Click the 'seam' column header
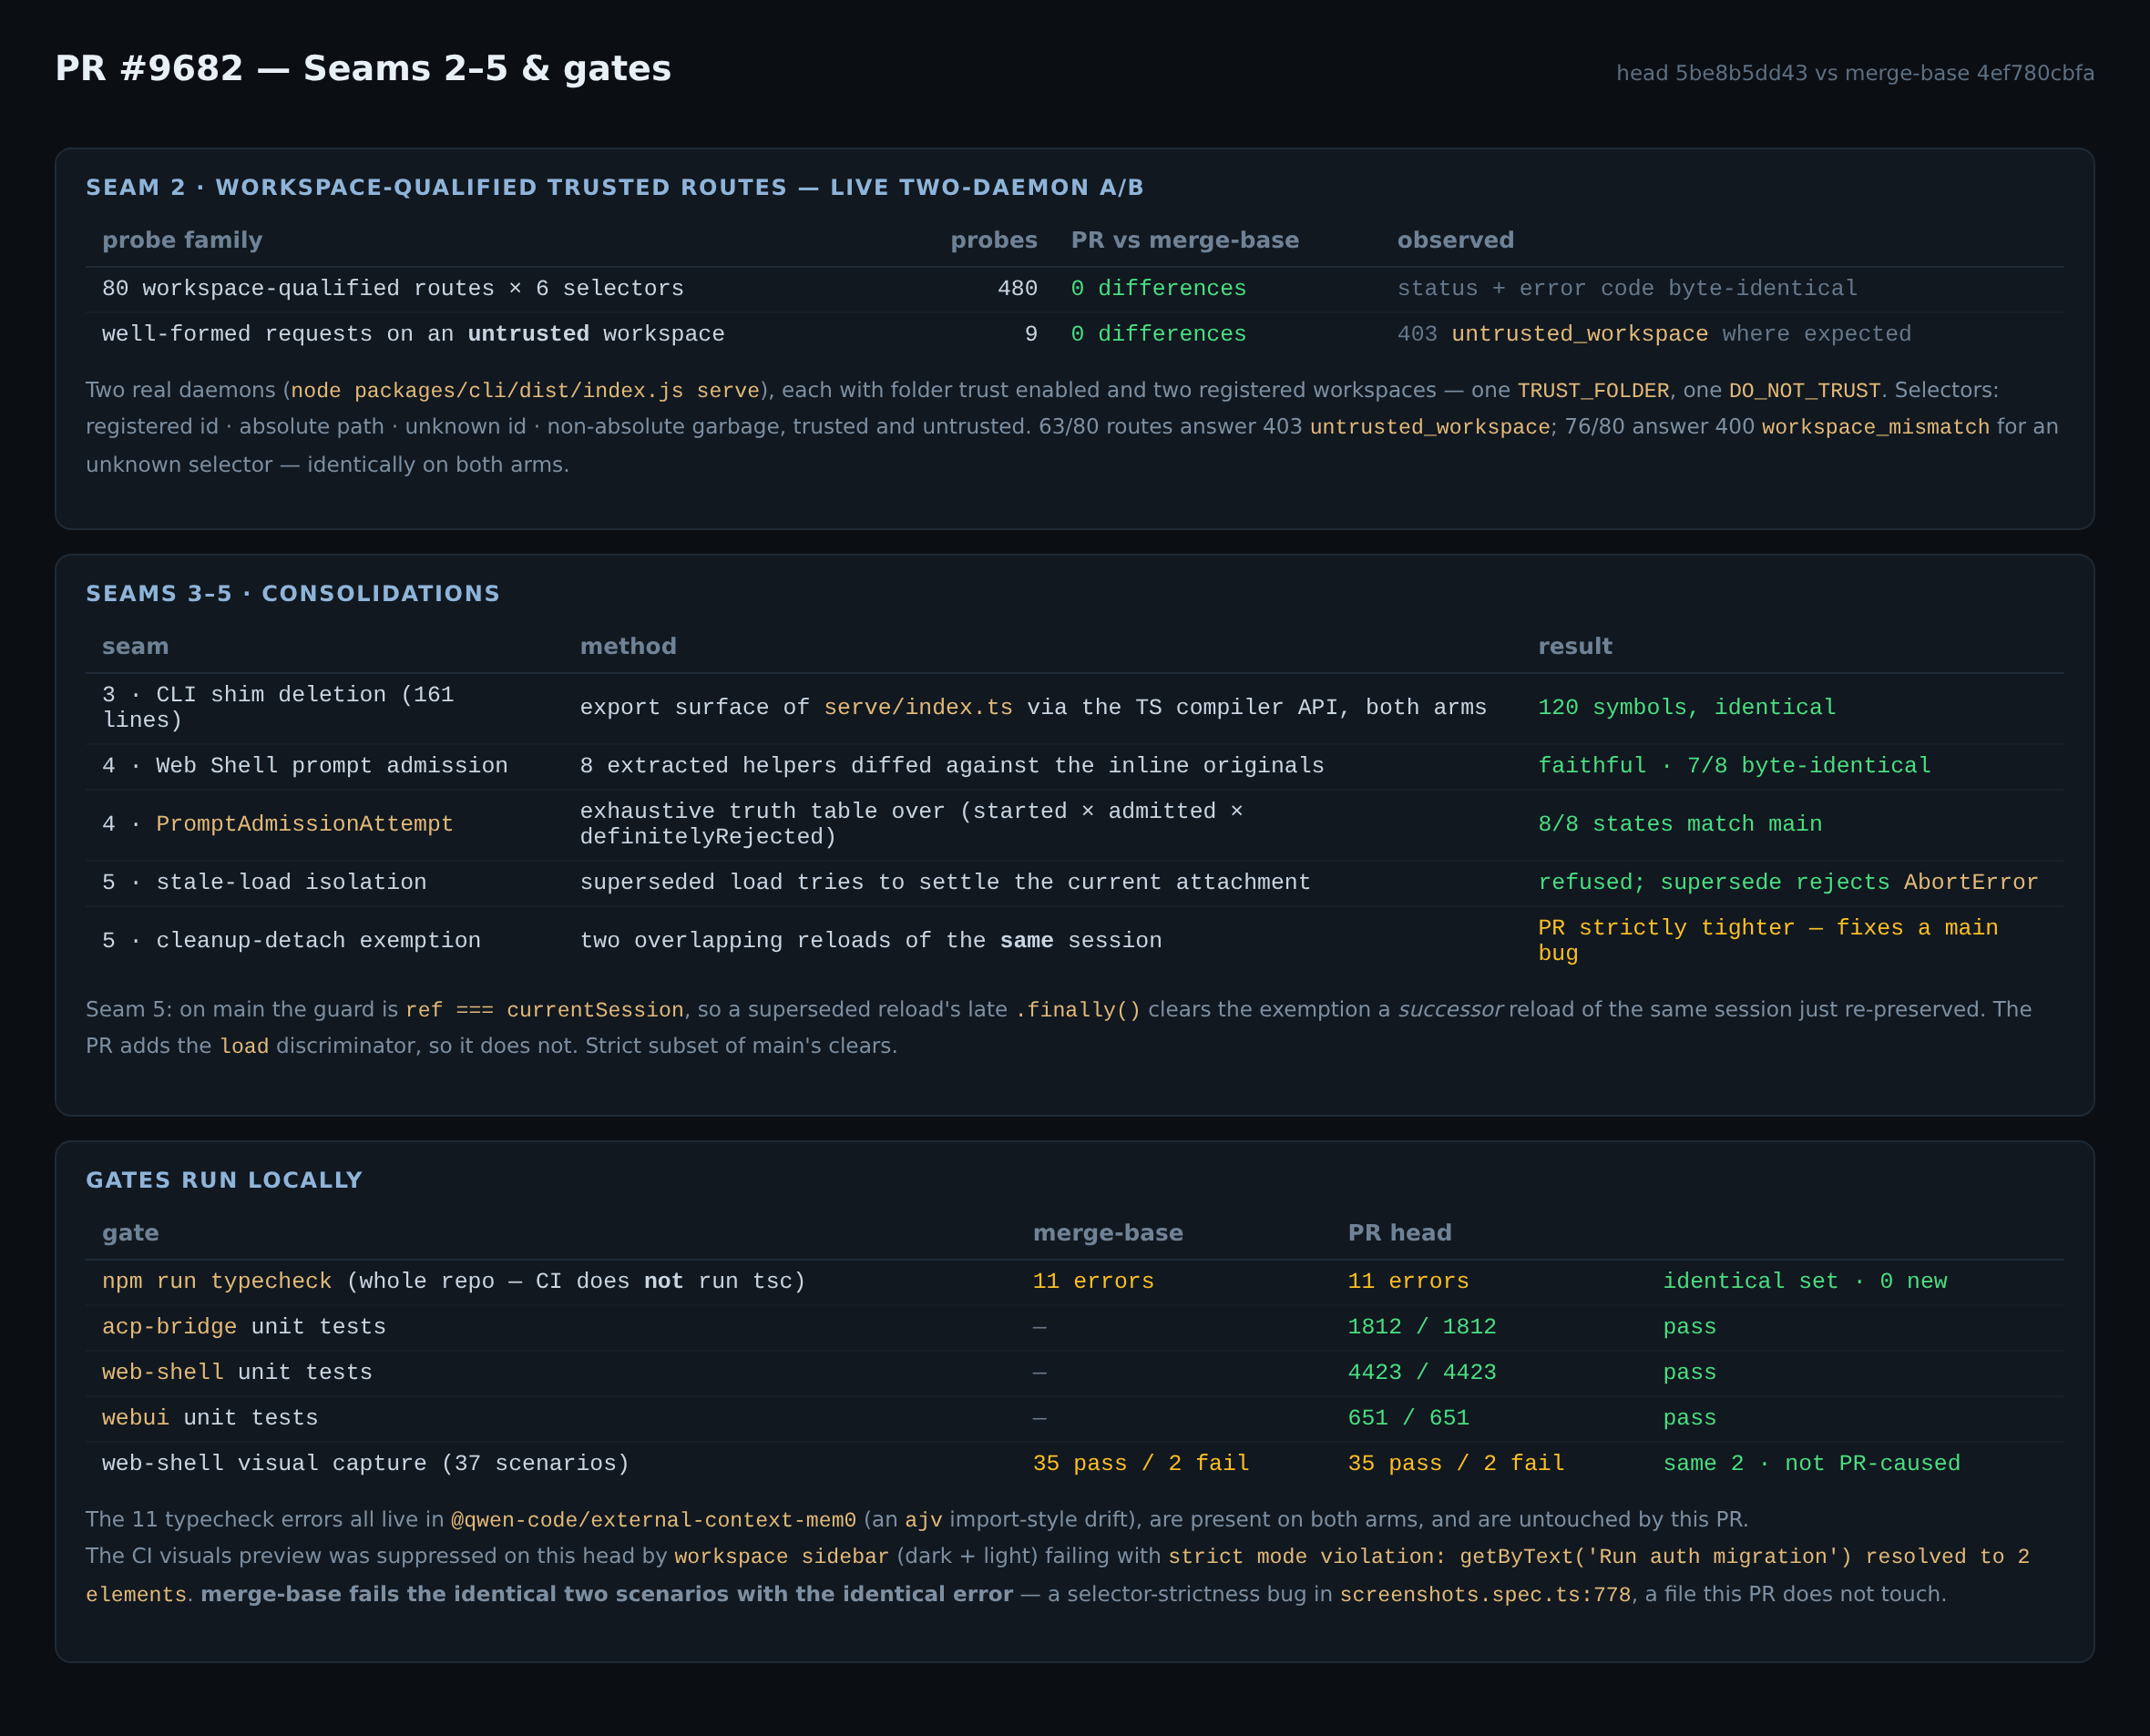The width and height of the screenshot is (2150, 1736). [x=135, y=646]
